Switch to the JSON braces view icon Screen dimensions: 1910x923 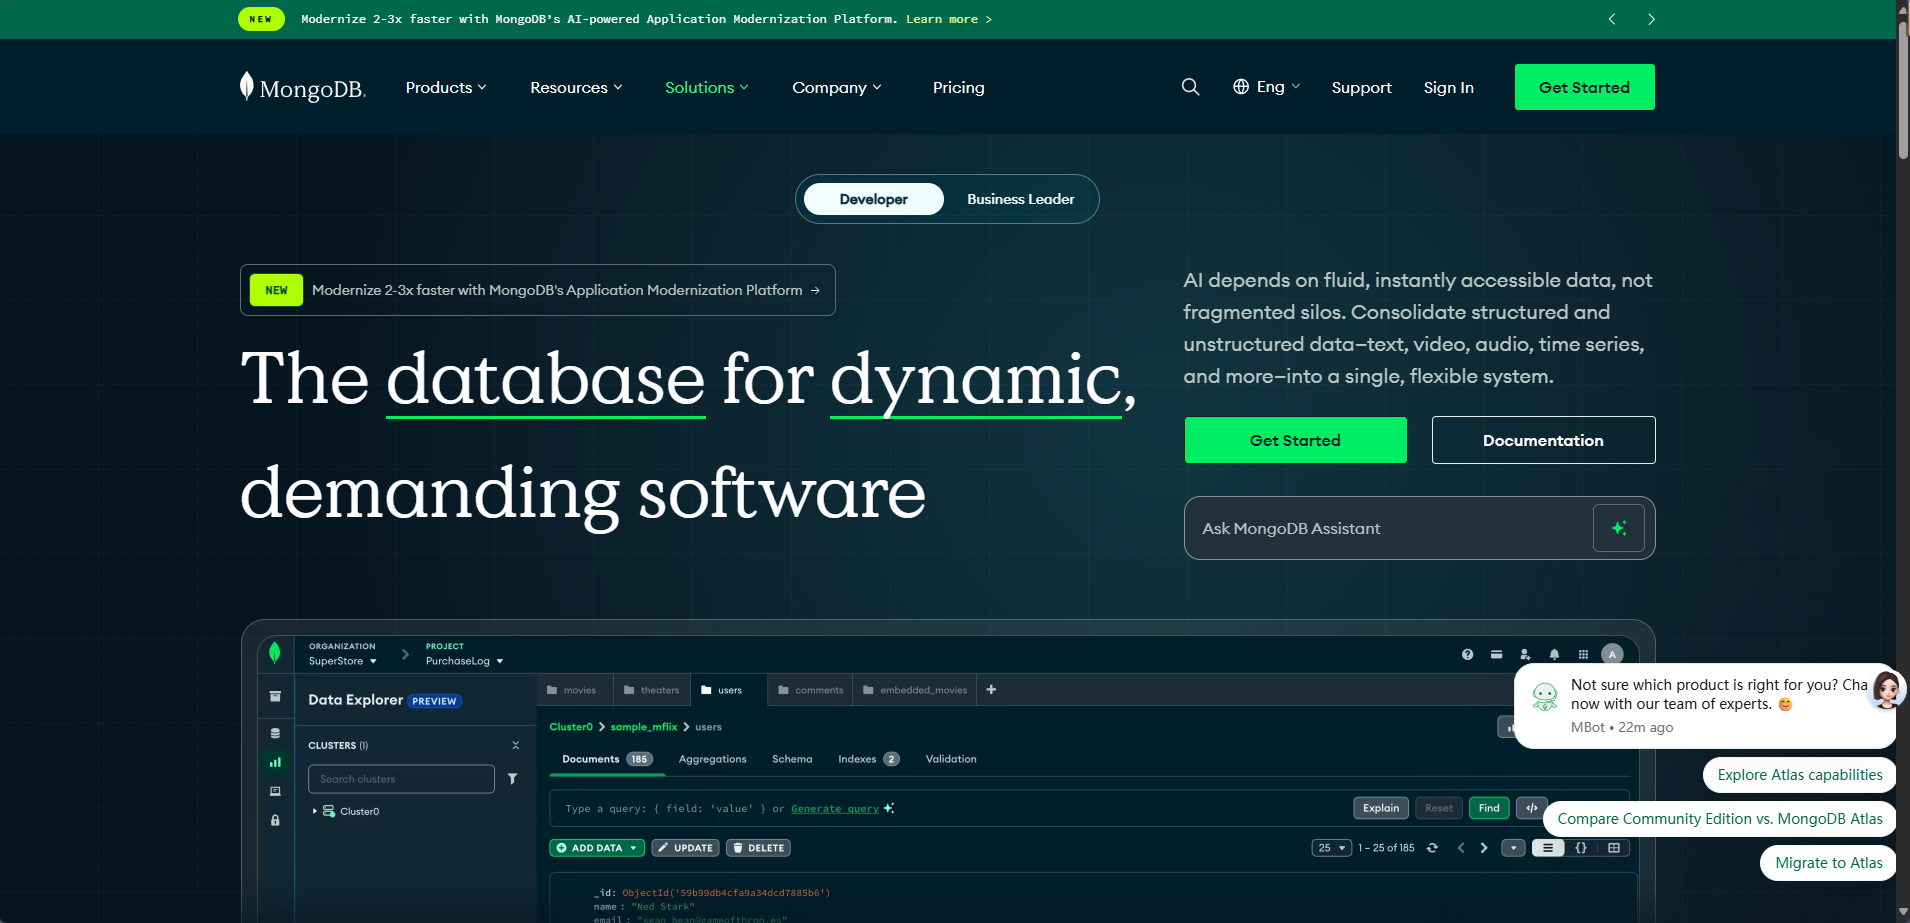[x=1581, y=848]
